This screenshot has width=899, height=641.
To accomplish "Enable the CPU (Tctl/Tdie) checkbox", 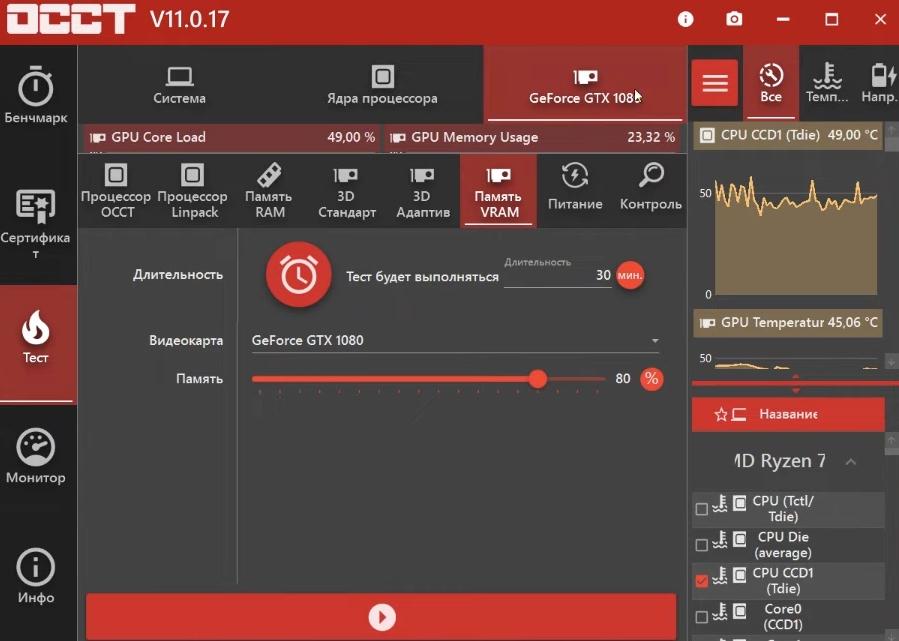I will pos(701,509).
